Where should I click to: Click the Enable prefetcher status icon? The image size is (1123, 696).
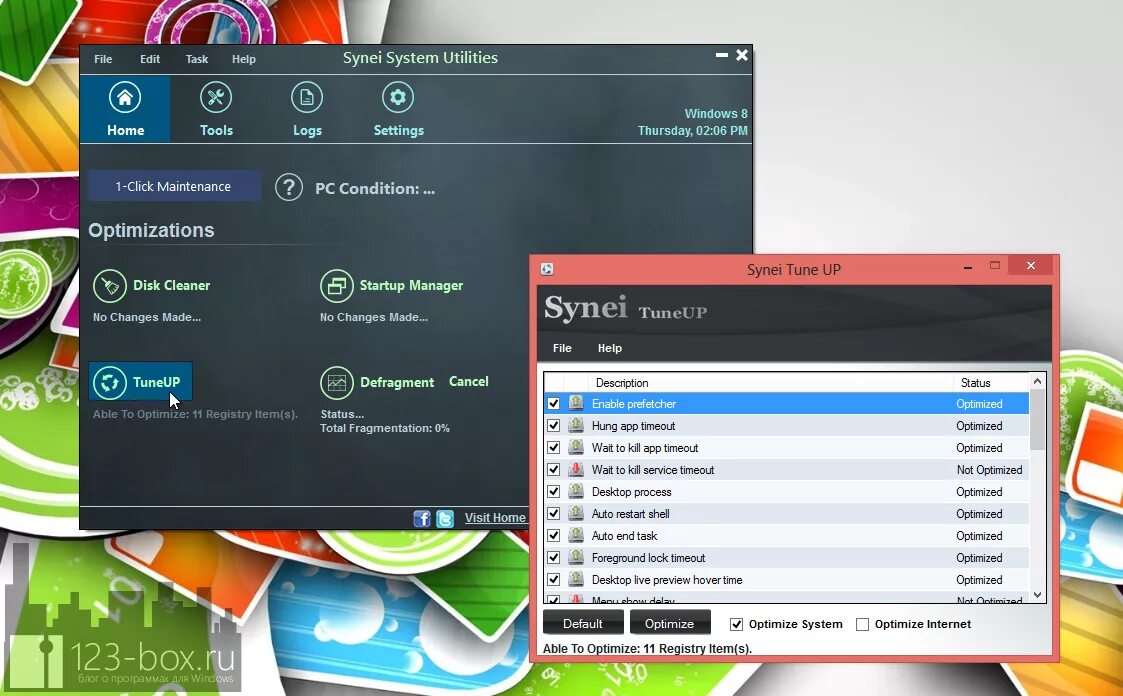[x=576, y=403]
